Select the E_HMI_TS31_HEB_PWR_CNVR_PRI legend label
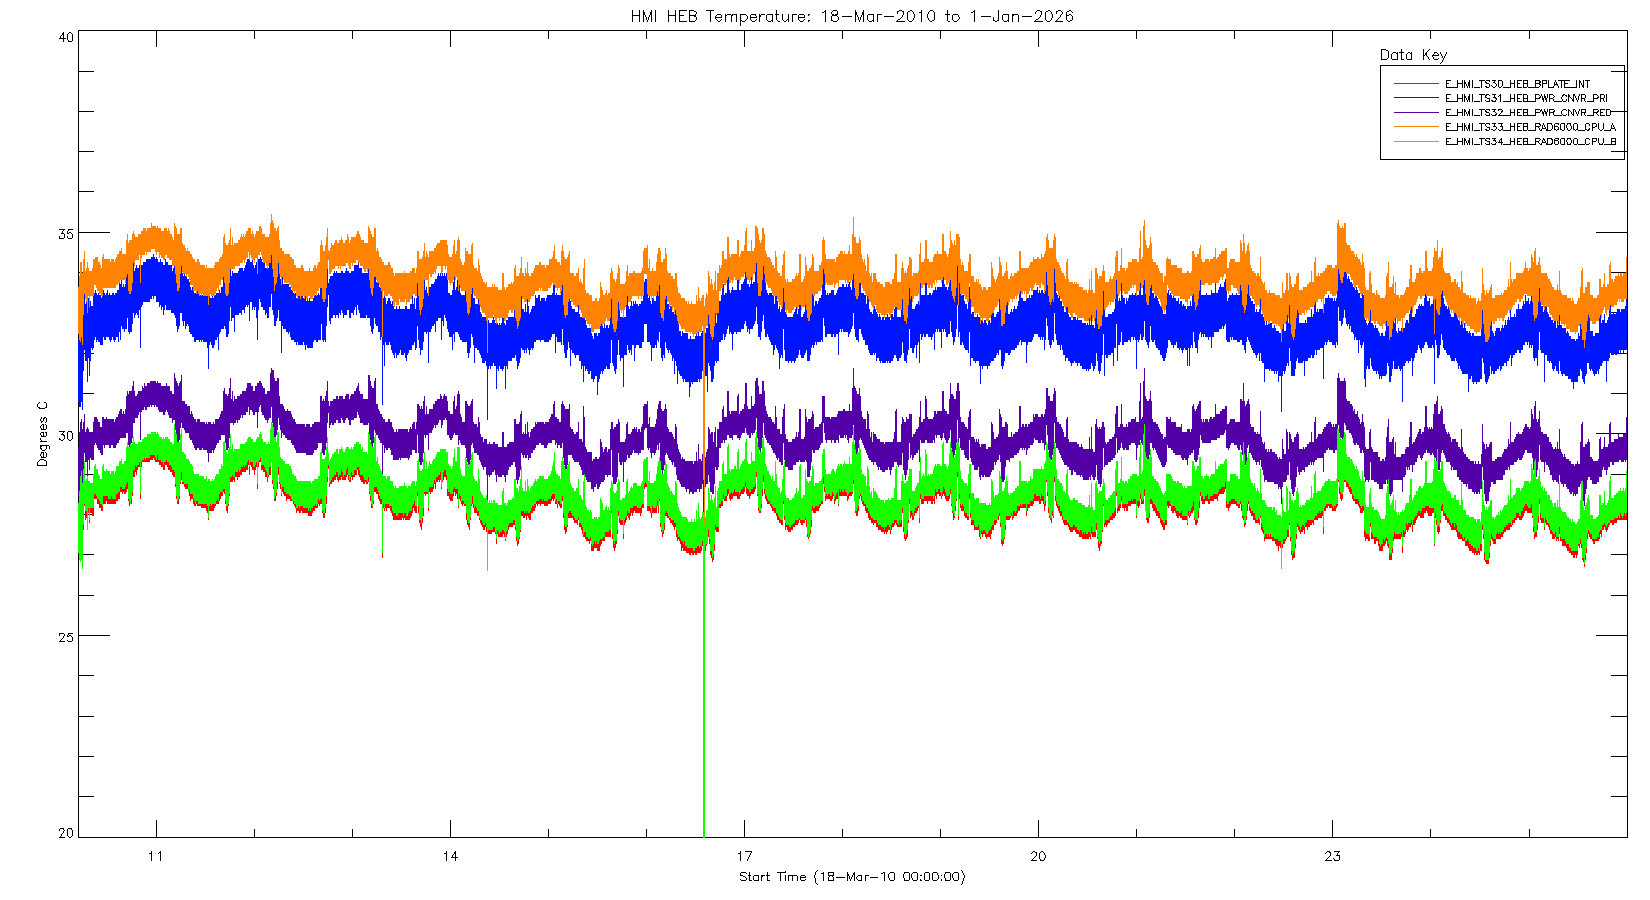The image size is (1650, 900). [x=1526, y=98]
